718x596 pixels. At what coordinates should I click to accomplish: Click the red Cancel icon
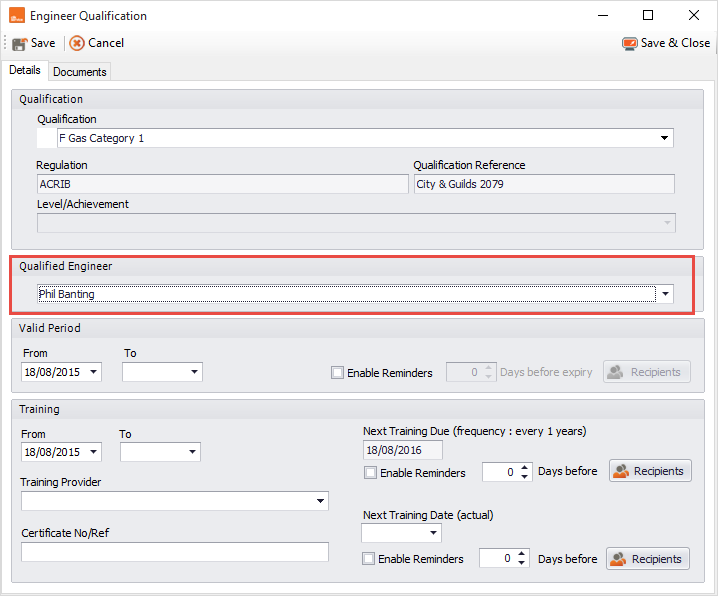(x=77, y=44)
